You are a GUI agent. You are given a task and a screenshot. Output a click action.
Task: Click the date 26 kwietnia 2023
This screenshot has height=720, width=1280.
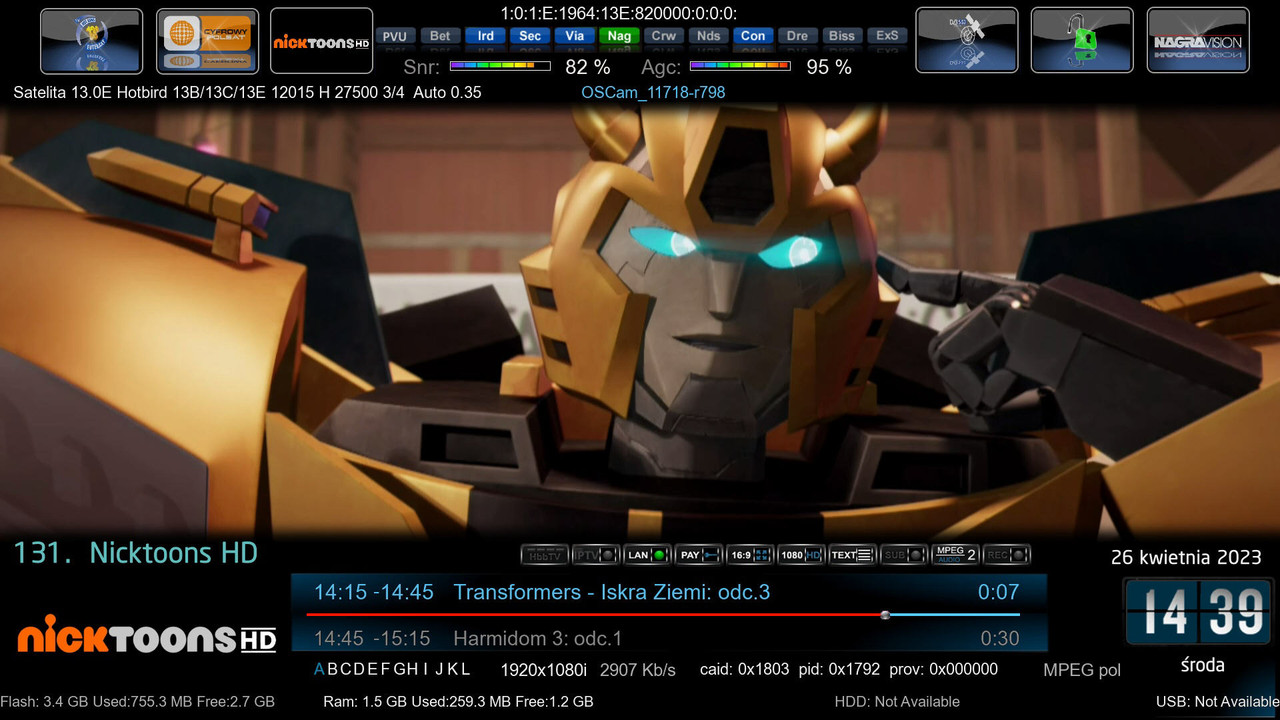[1187, 557]
